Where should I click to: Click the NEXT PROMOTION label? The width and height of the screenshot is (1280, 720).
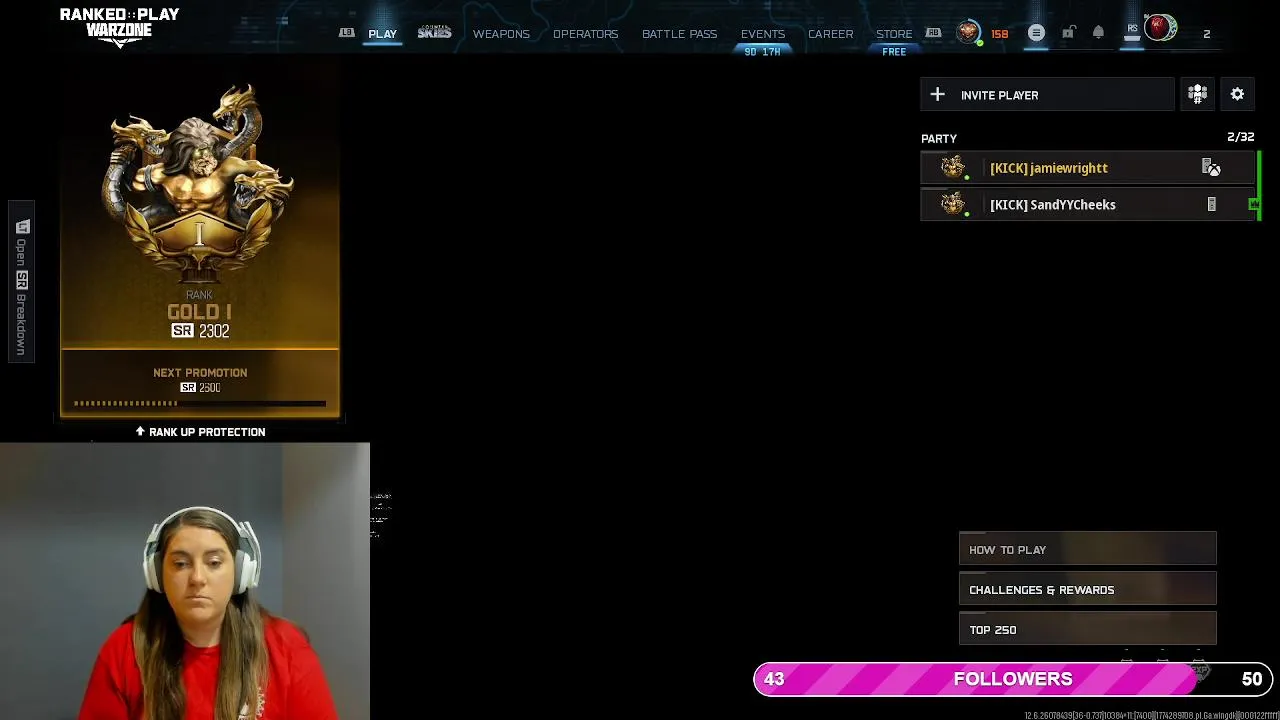pos(200,372)
